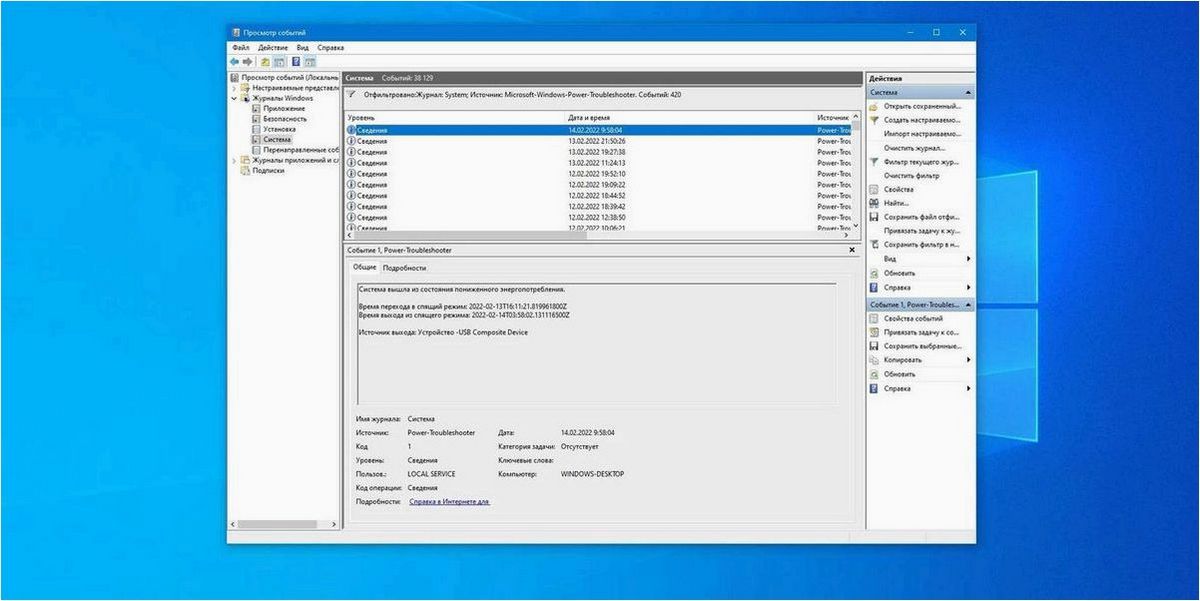Select the event dated 12.02.2022 19:52:10
Screen dimensions: 1200x601
coord(598,174)
